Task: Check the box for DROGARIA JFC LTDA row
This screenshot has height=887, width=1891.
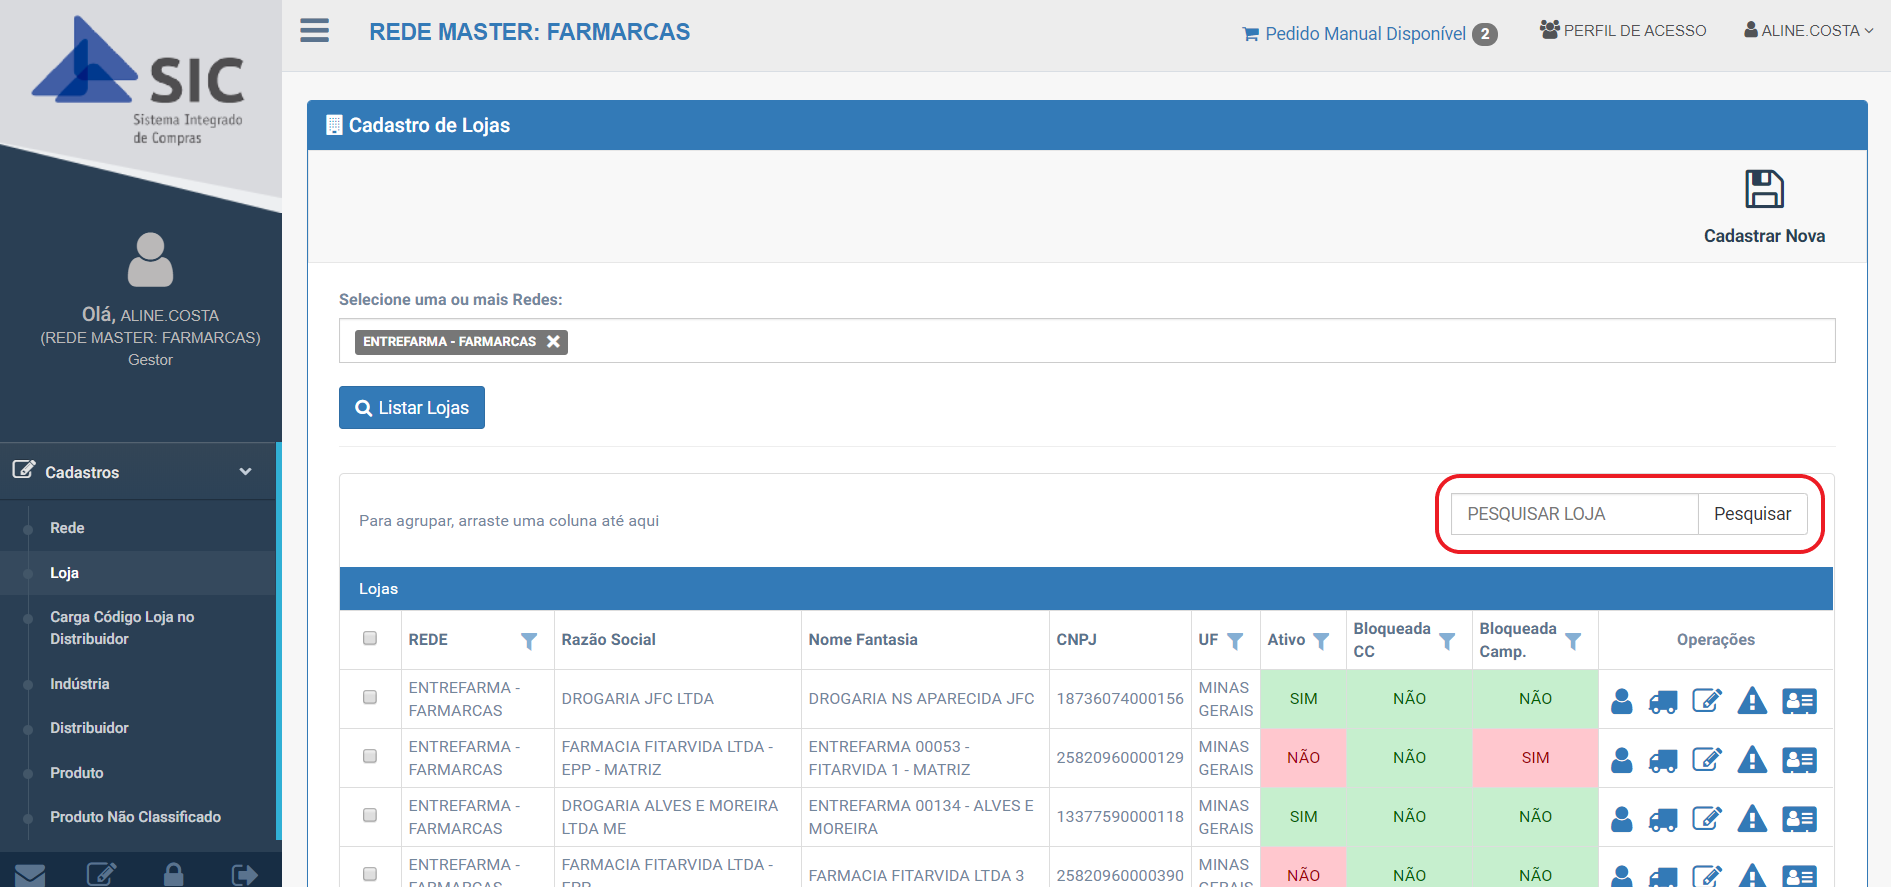Action: pos(370,697)
